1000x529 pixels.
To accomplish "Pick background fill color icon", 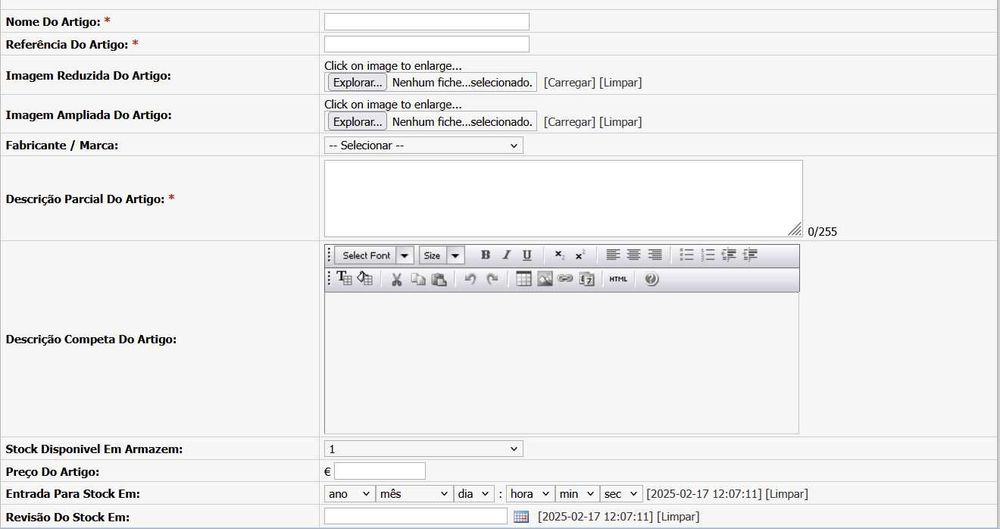I will [x=365, y=278].
